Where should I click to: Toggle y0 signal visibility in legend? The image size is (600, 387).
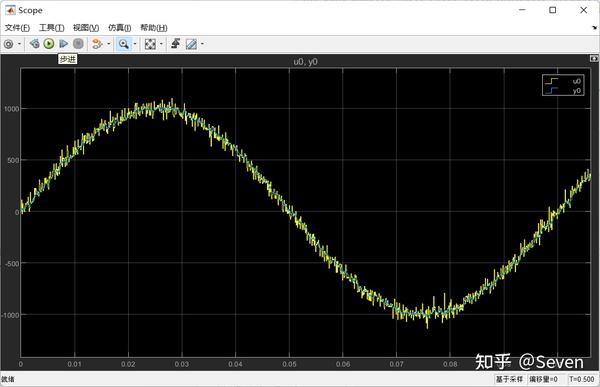(563, 91)
